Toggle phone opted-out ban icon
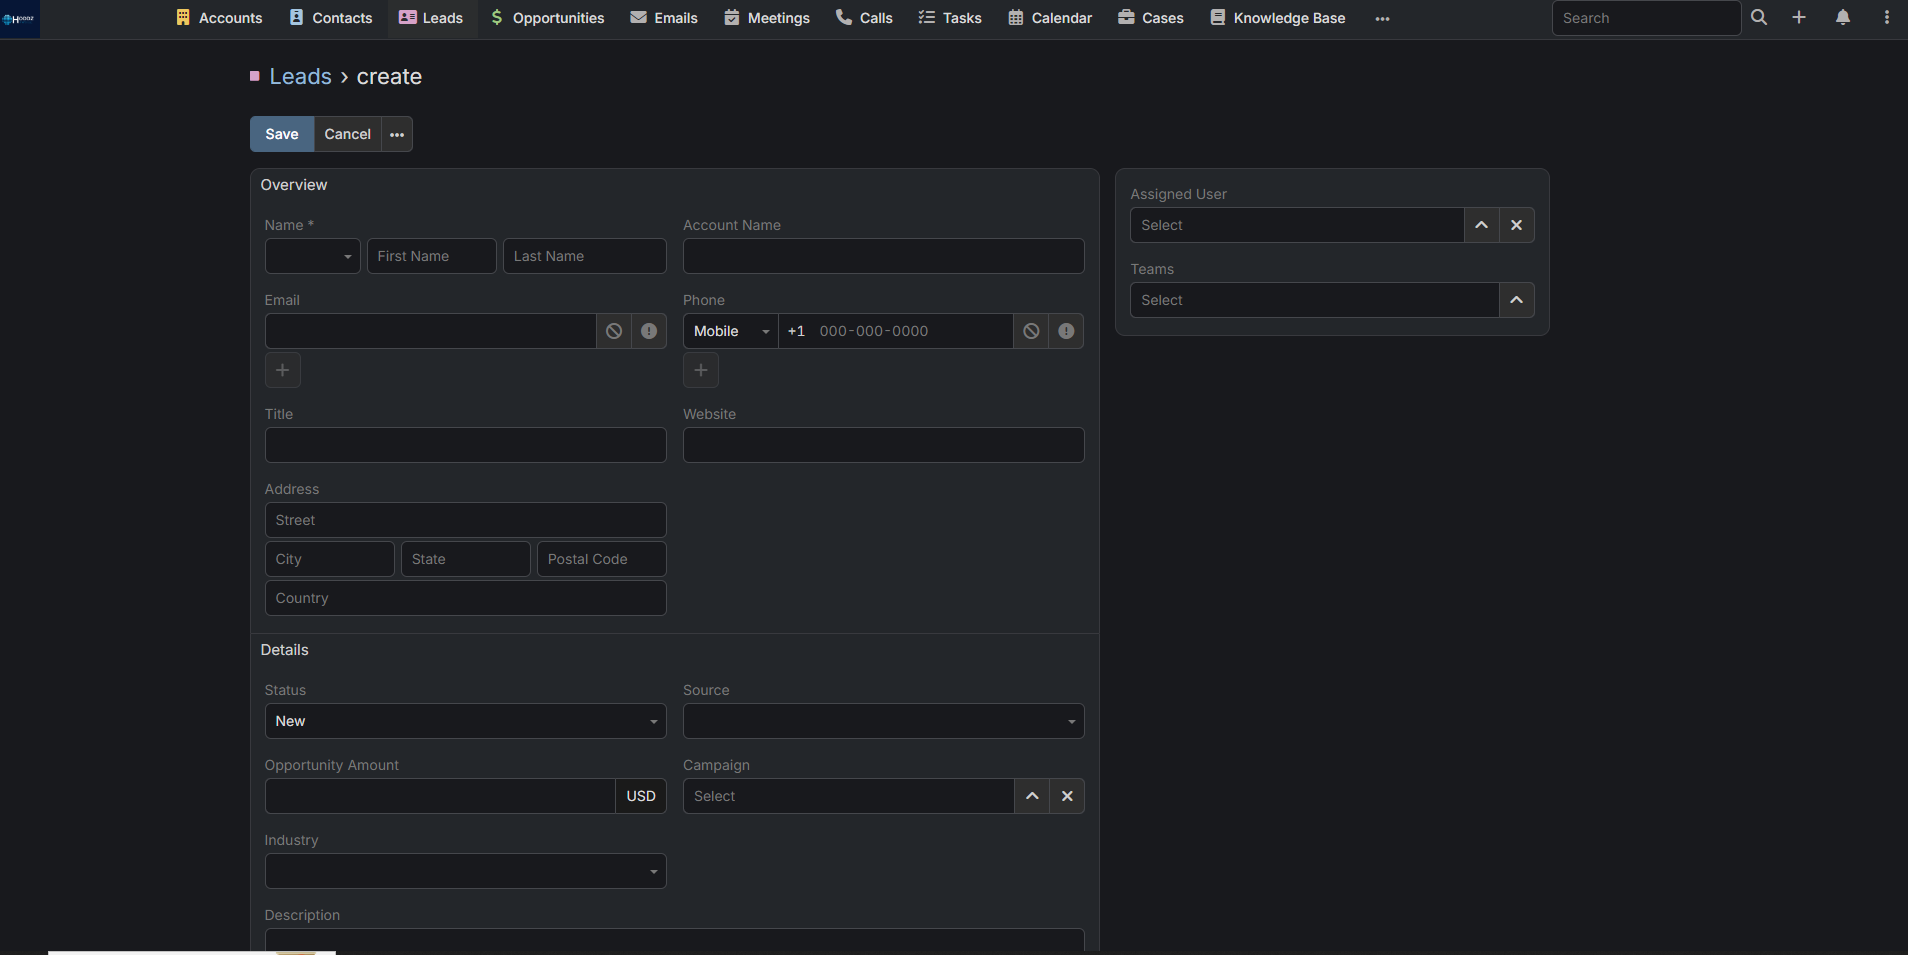The width and height of the screenshot is (1908, 955). point(1031,331)
